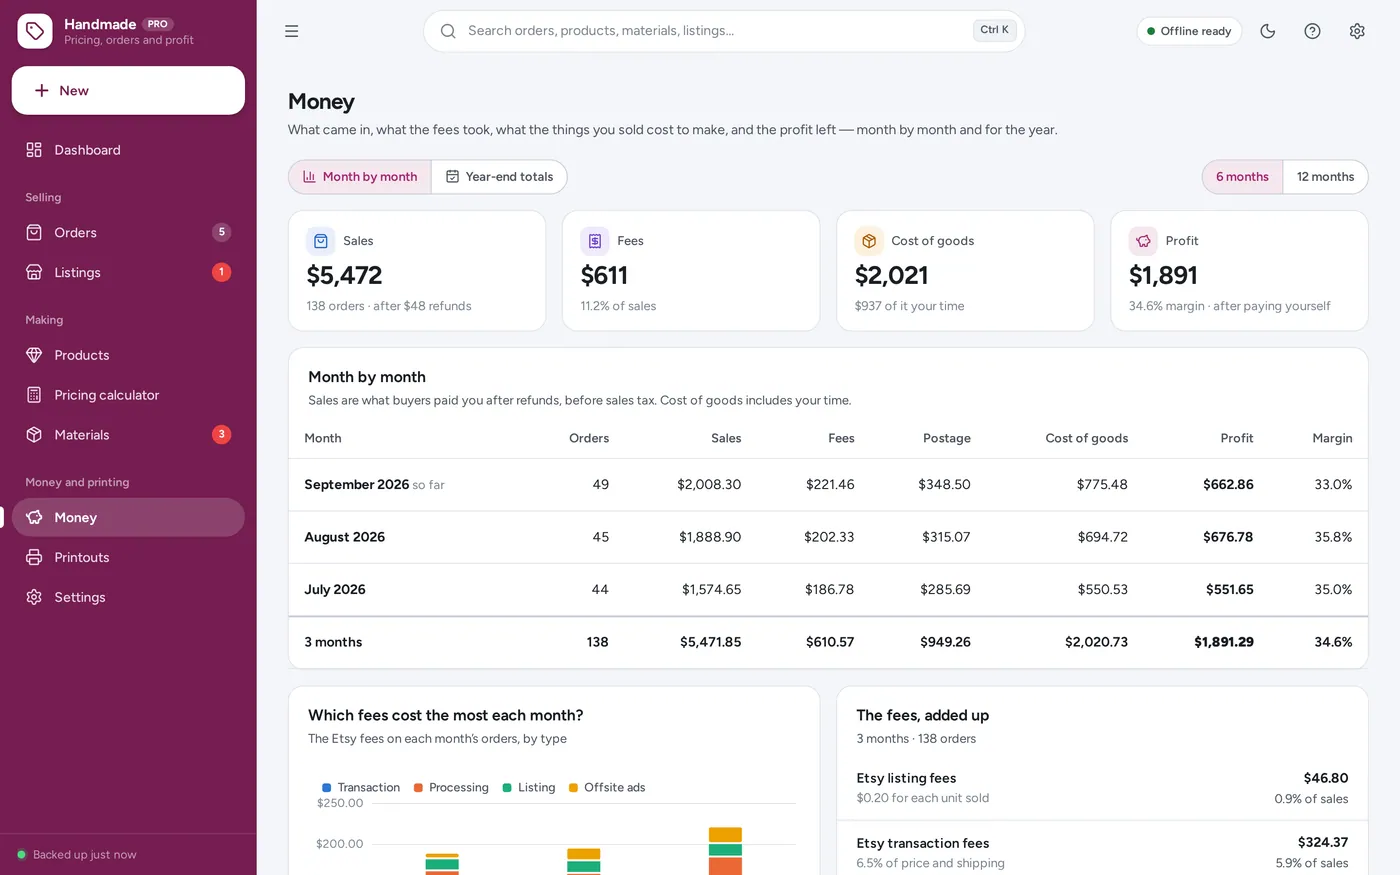Click the August 2026 row label
The height and width of the screenshot is (875, 1400).
click(345, 537)
